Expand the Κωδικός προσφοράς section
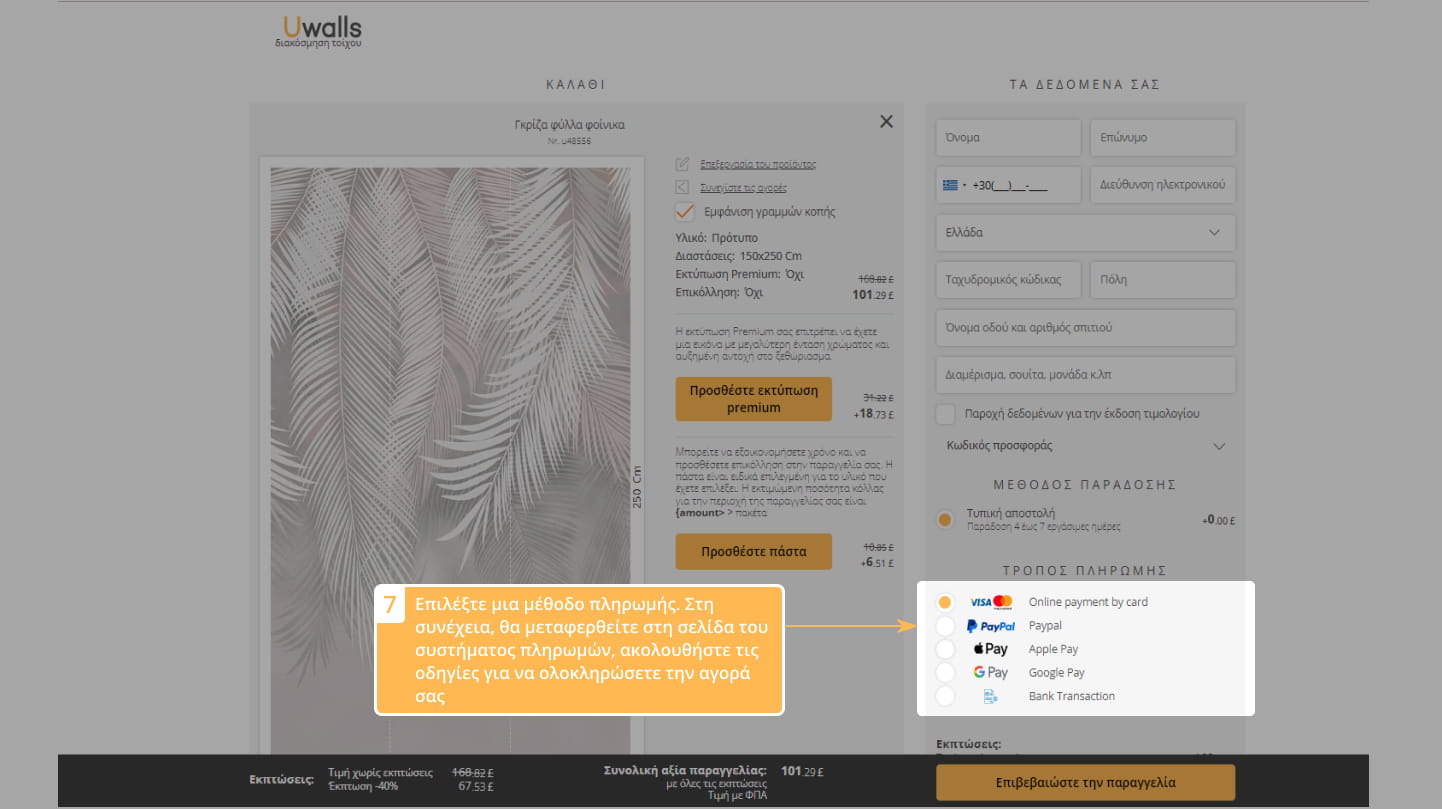Screen dimensions: 1442x809 [x=1218, y=446]
